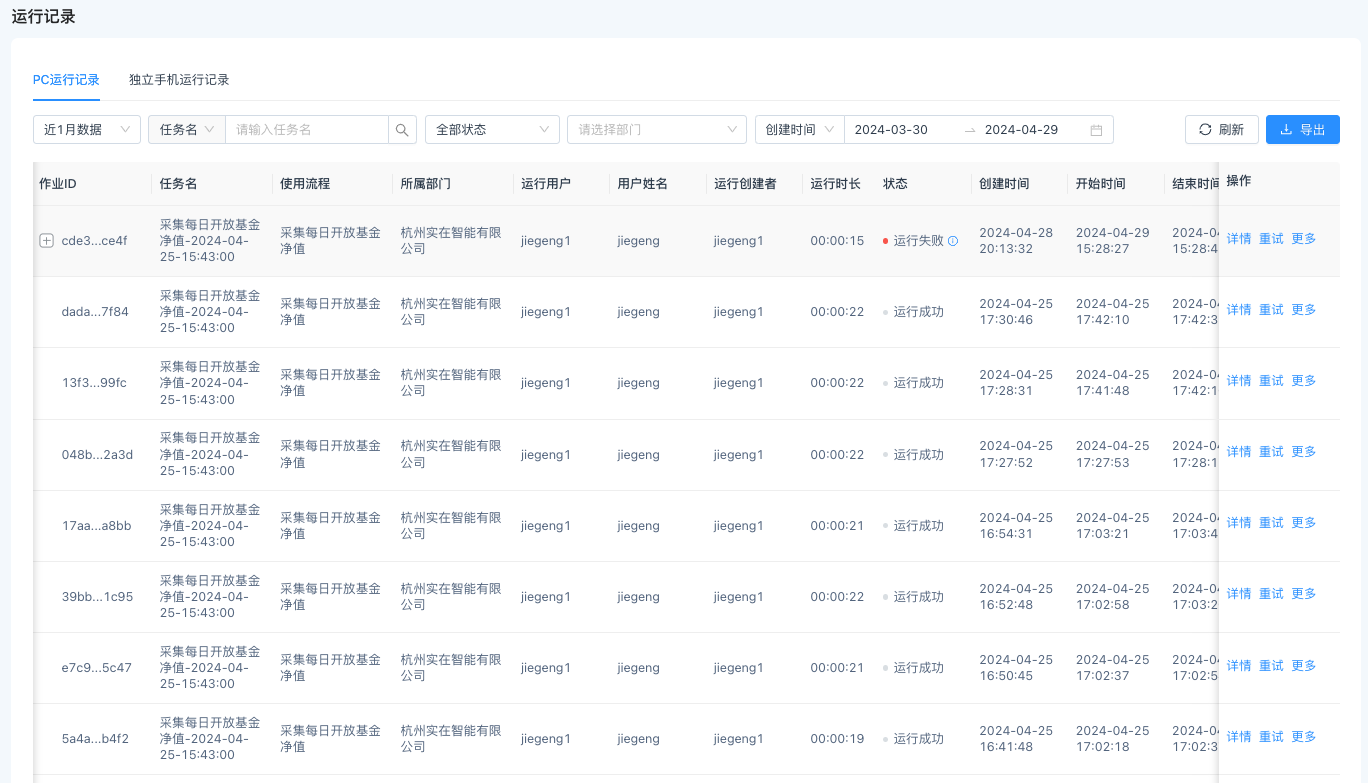Click the 请输入任务名 input field

(306, 130)
